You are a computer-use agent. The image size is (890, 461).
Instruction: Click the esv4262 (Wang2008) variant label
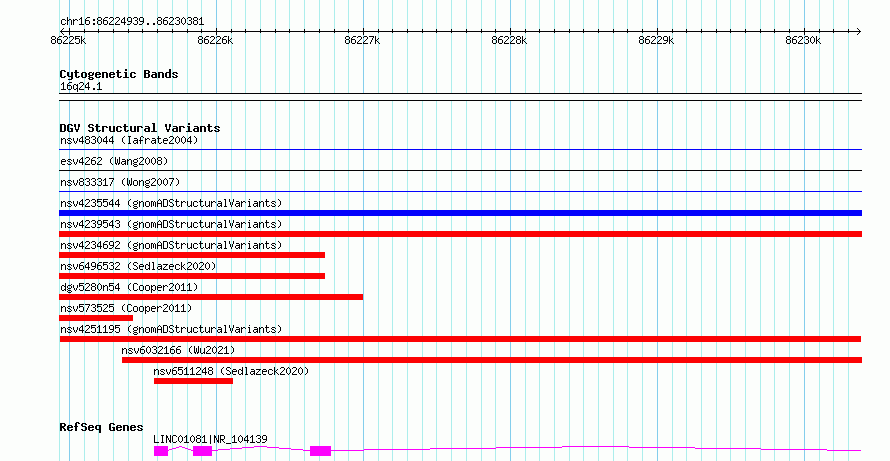(x=114, y=161)
